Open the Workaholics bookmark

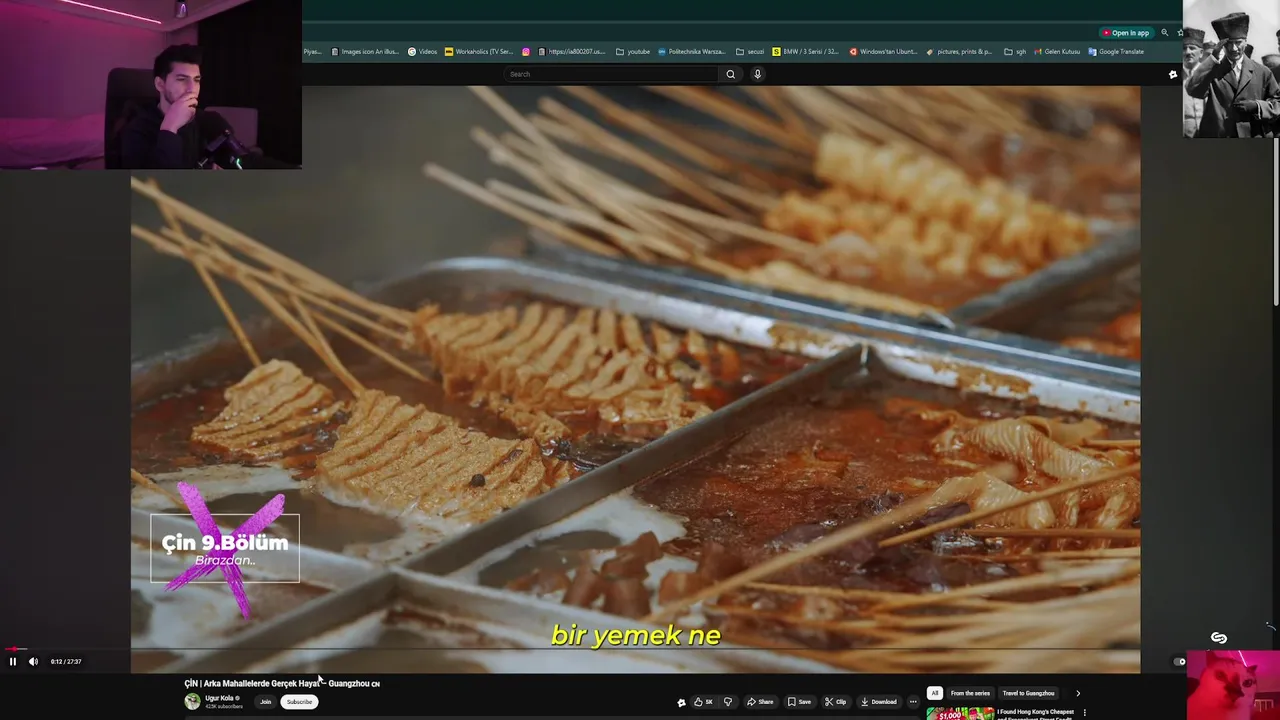tap(479, 52)
